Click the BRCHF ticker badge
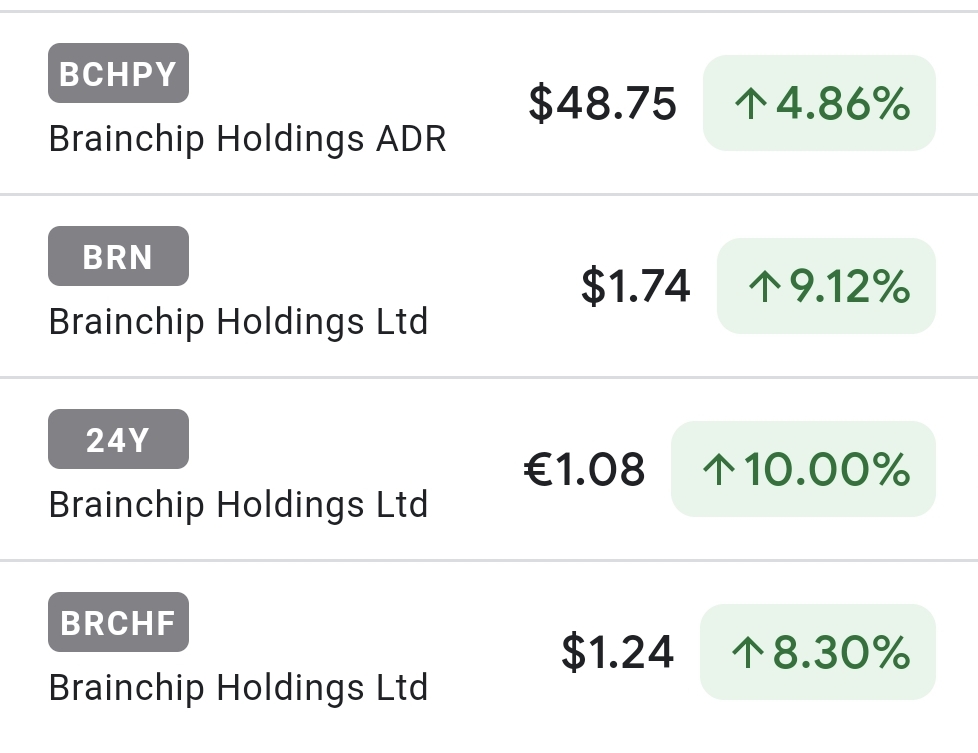978x753 pixels. (118, 623)
